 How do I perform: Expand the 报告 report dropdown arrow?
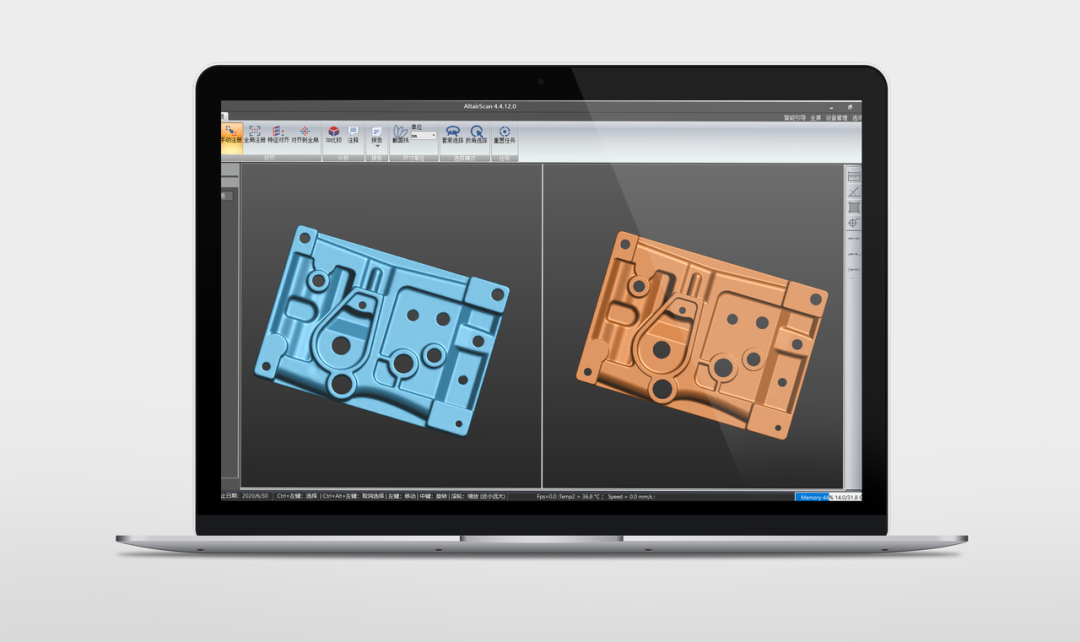click(377, 146)
